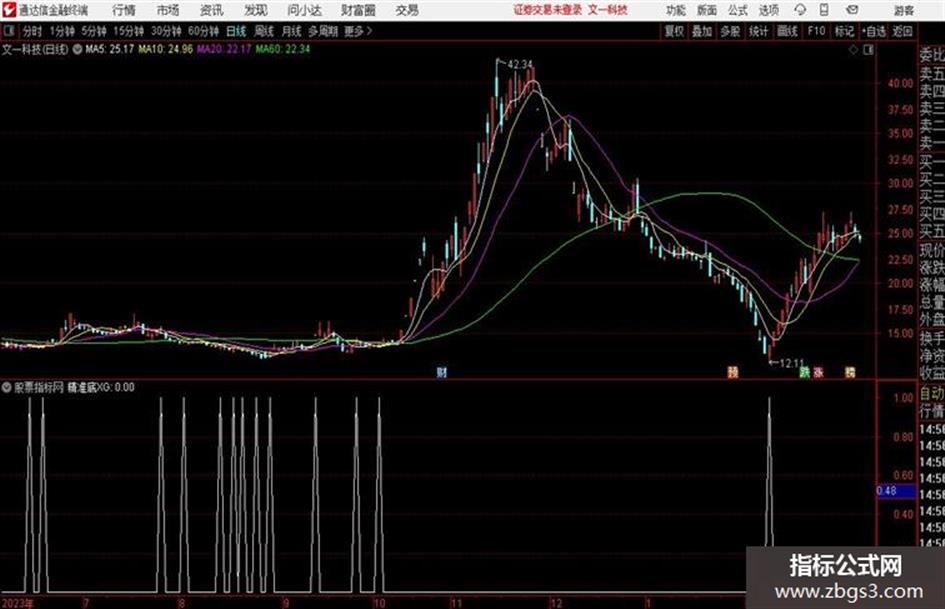Switch to the 月线 monthly tab

tap(292, 31)
